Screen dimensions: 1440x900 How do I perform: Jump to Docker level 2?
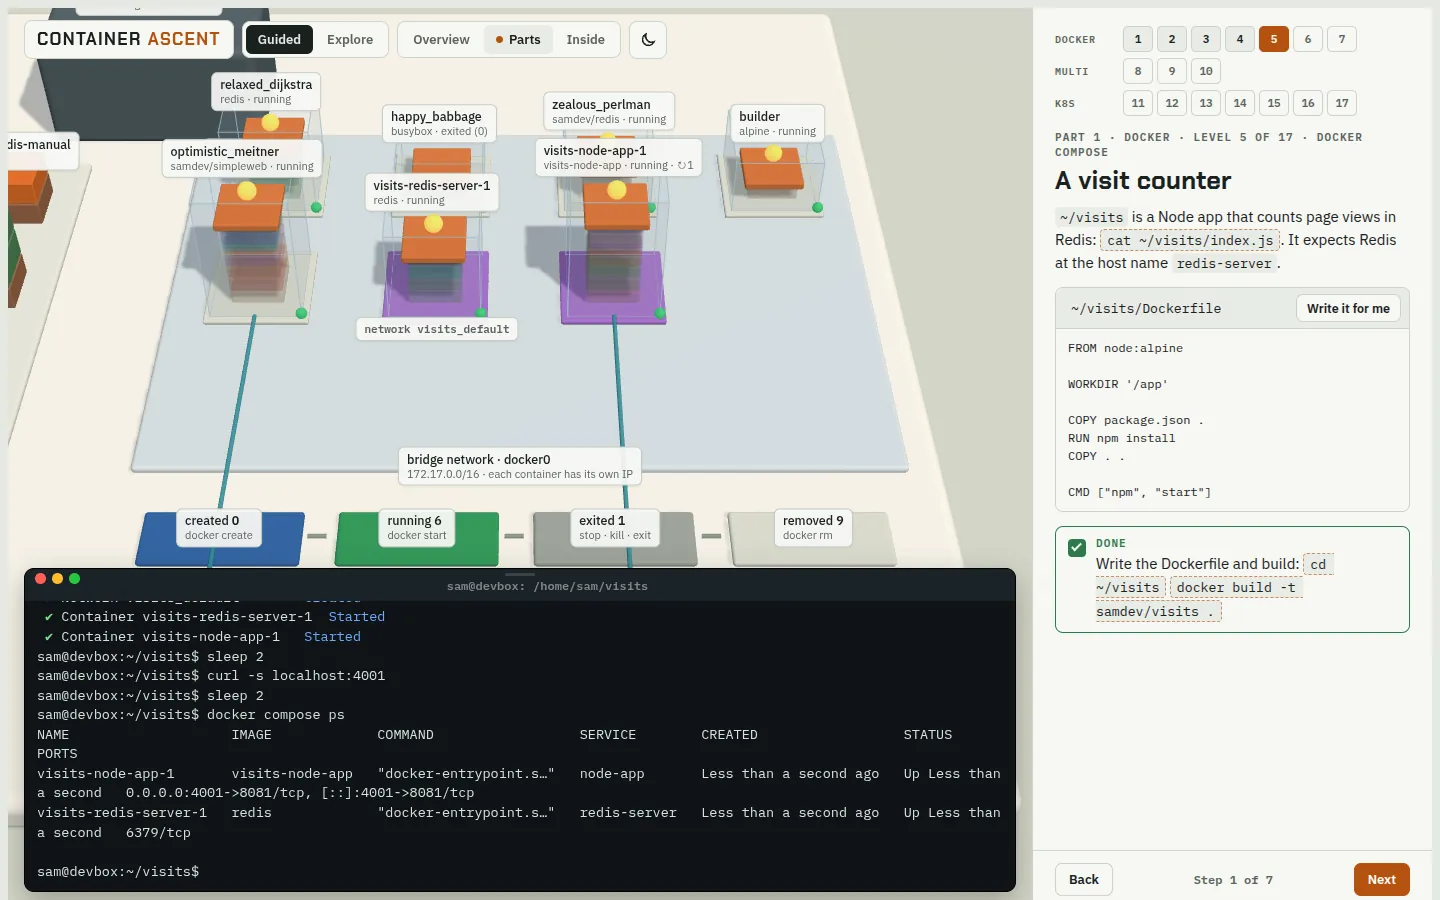[1172, 39]
